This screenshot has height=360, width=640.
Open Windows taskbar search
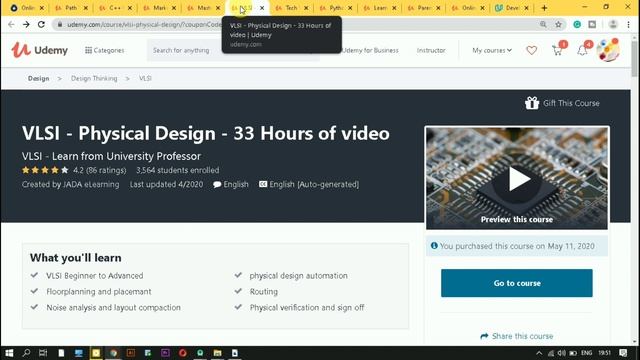(27, 353)
